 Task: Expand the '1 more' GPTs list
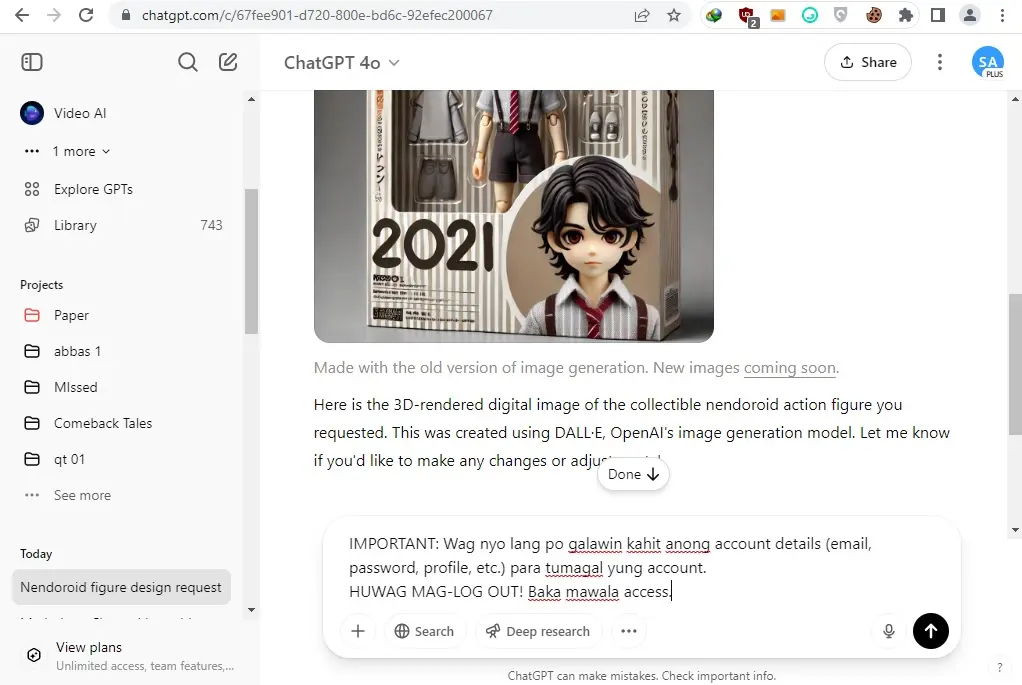tap(81, 151)
